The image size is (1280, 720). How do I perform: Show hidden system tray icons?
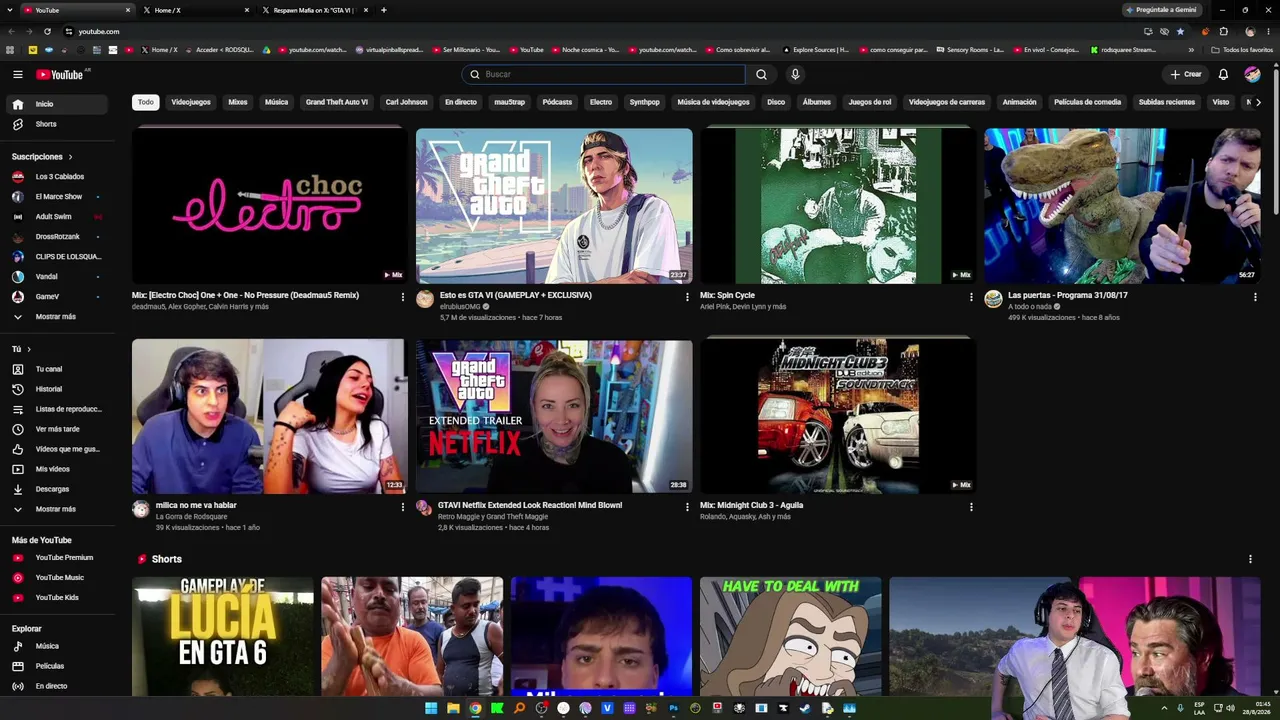1165,708
